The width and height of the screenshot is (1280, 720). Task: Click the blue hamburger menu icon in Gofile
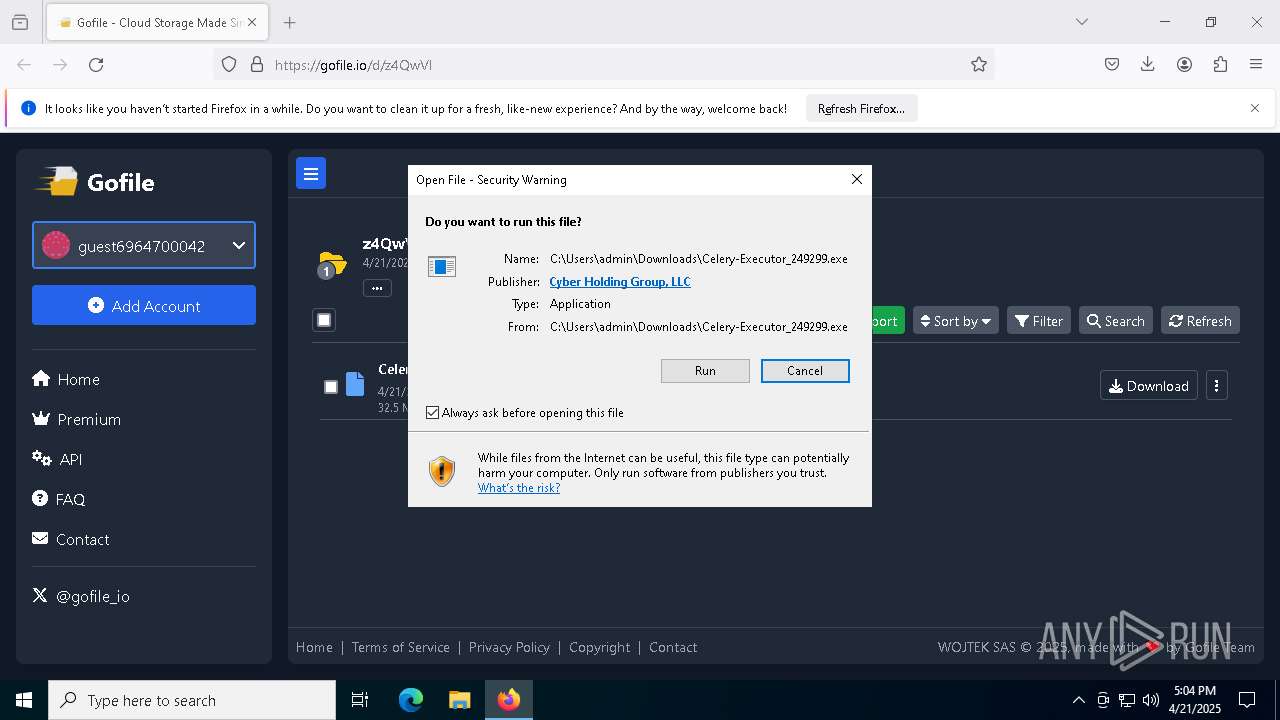point(311,174)
